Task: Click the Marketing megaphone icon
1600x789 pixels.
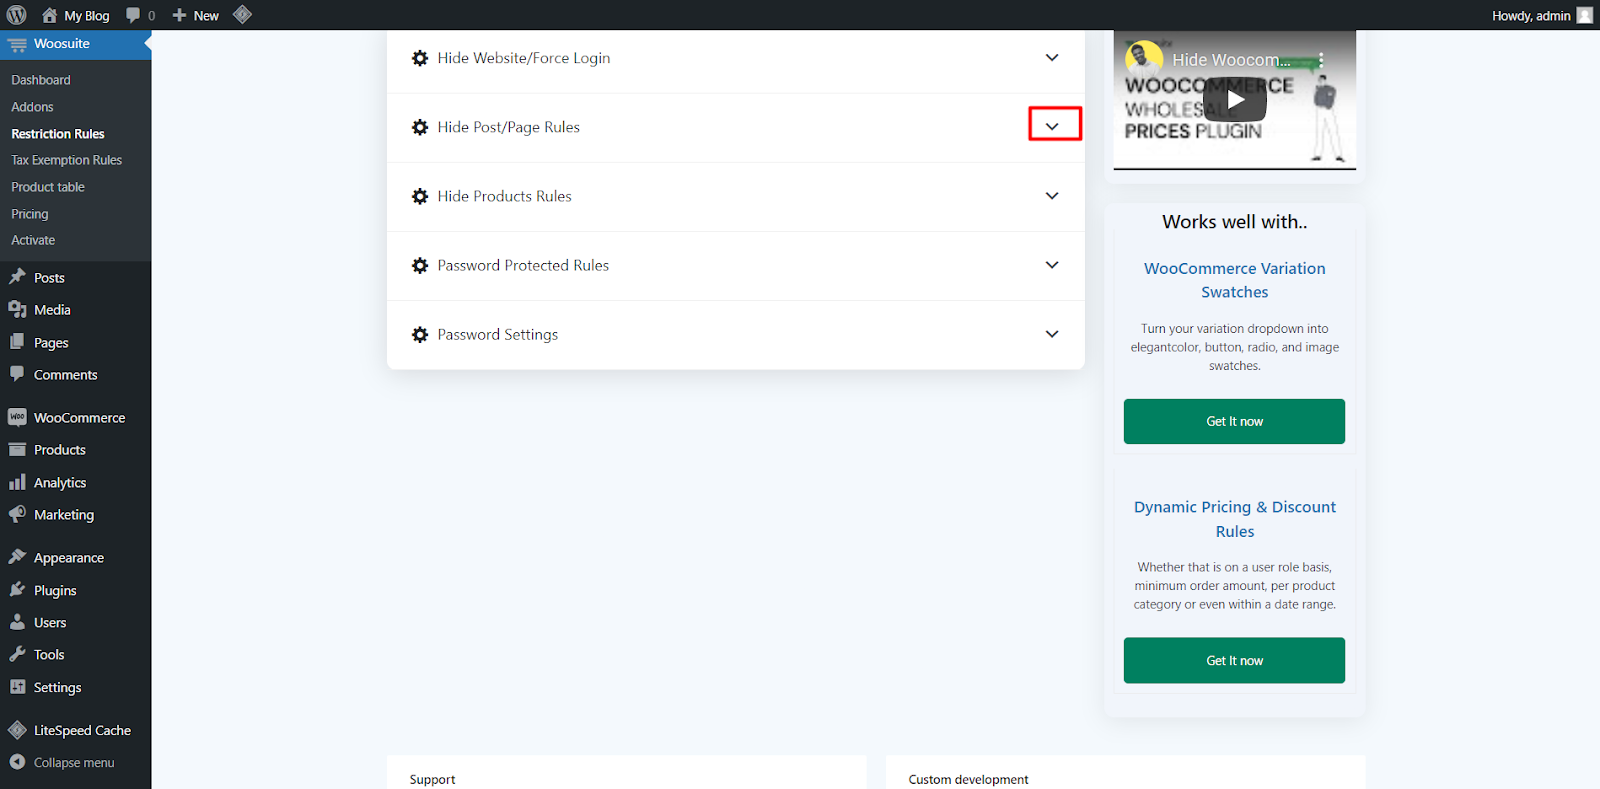Action: tap(17, 514)
